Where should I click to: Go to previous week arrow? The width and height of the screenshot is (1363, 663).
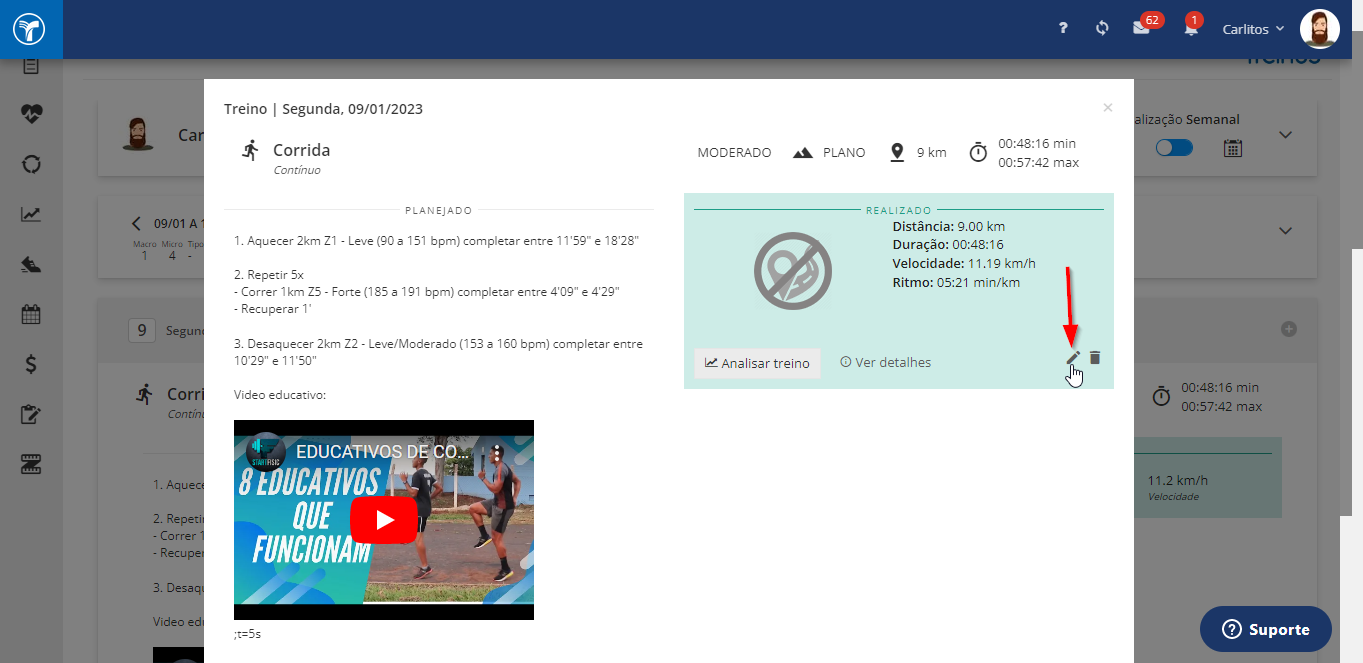(x=137, y=223)
